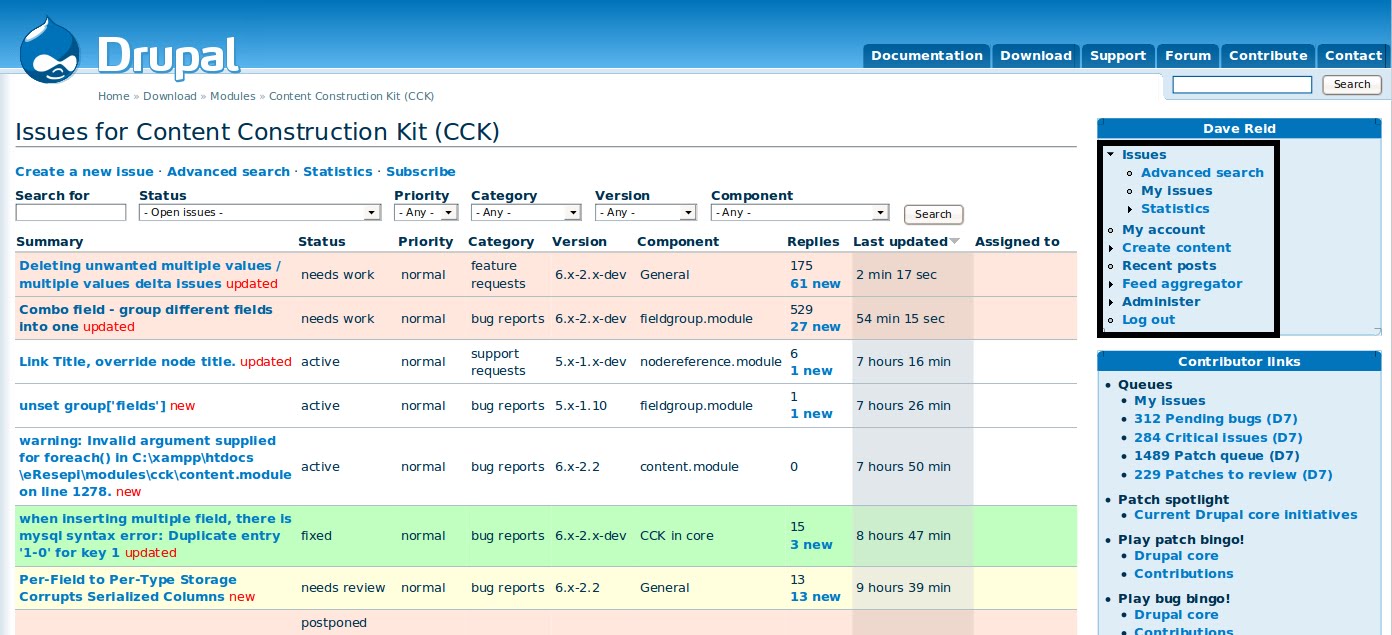1392x635 pixels.
Task: Go to Download breadcrumb link
Action: pos(170,96)
